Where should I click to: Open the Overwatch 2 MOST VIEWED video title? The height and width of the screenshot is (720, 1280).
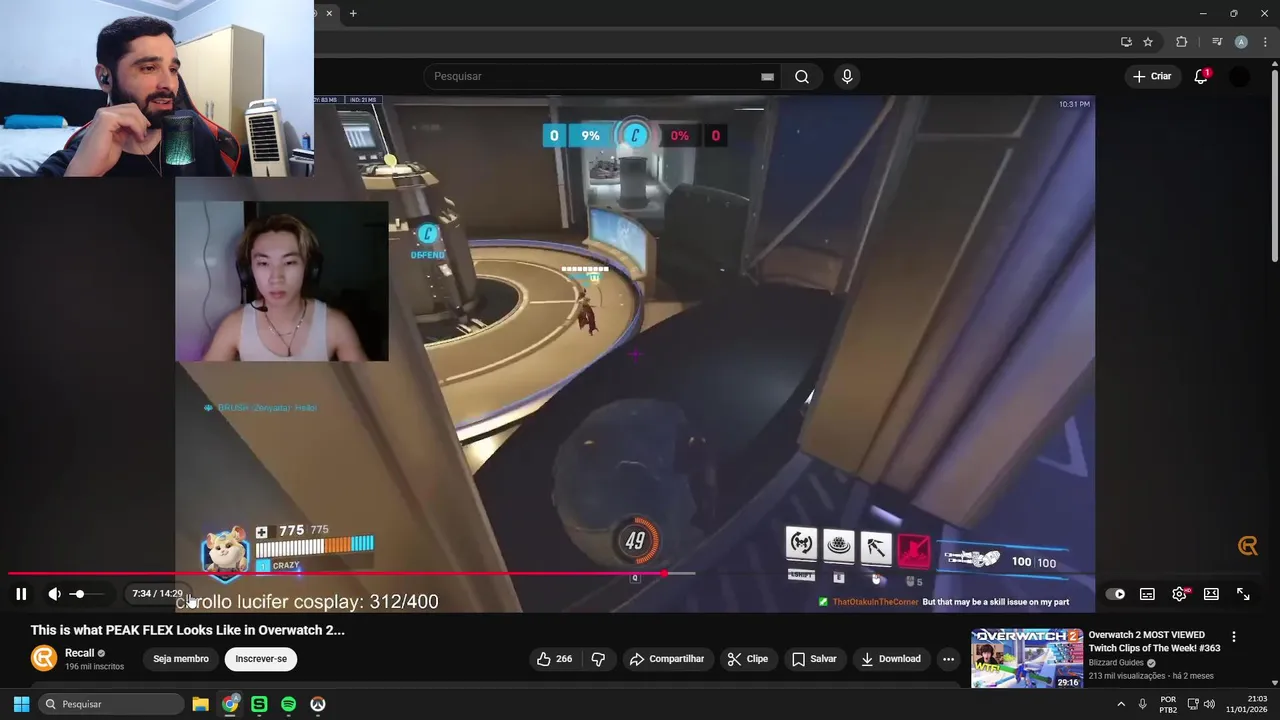[x=1154, y=641]
